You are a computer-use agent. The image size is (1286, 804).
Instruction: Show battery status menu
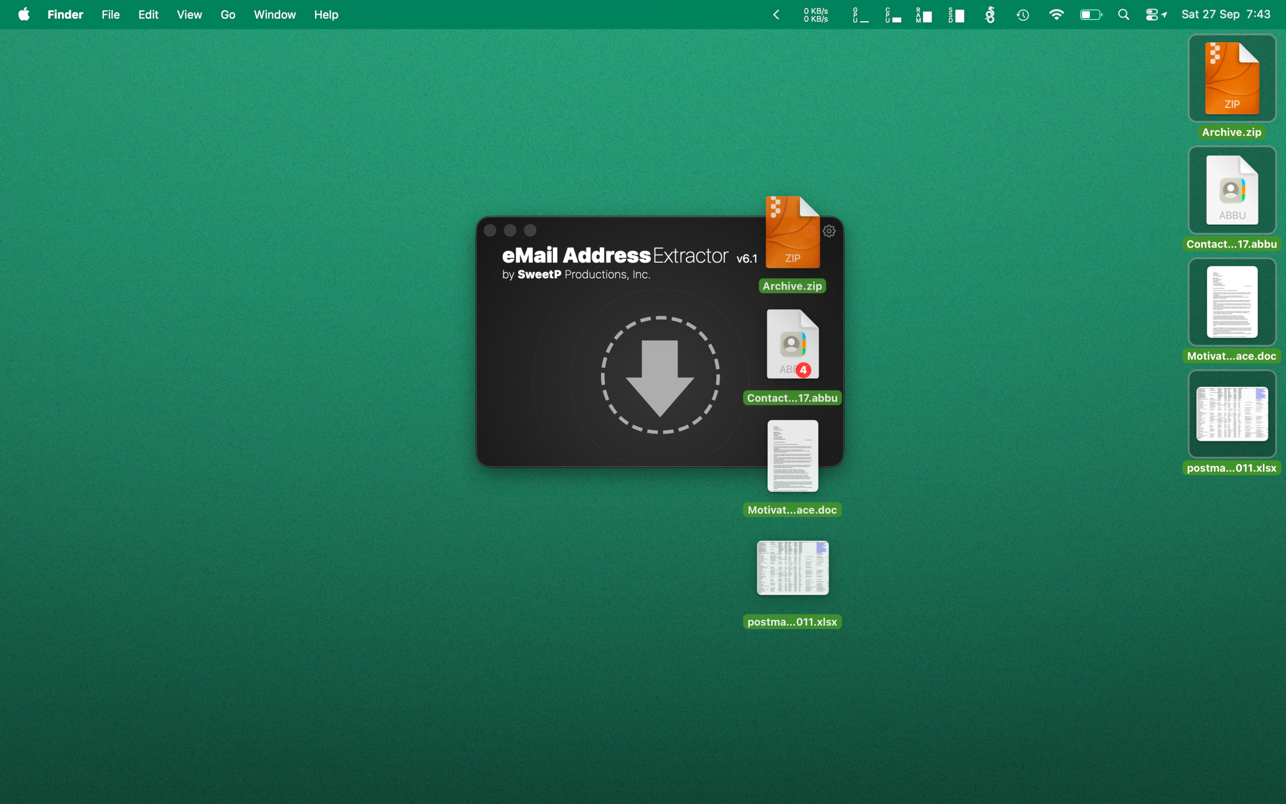click(x=1091, y=15)
